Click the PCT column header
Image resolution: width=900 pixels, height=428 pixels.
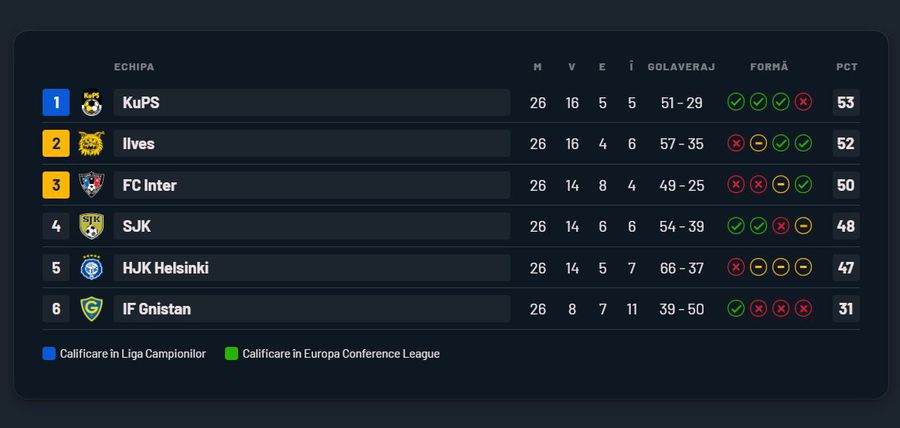[846, 67]
